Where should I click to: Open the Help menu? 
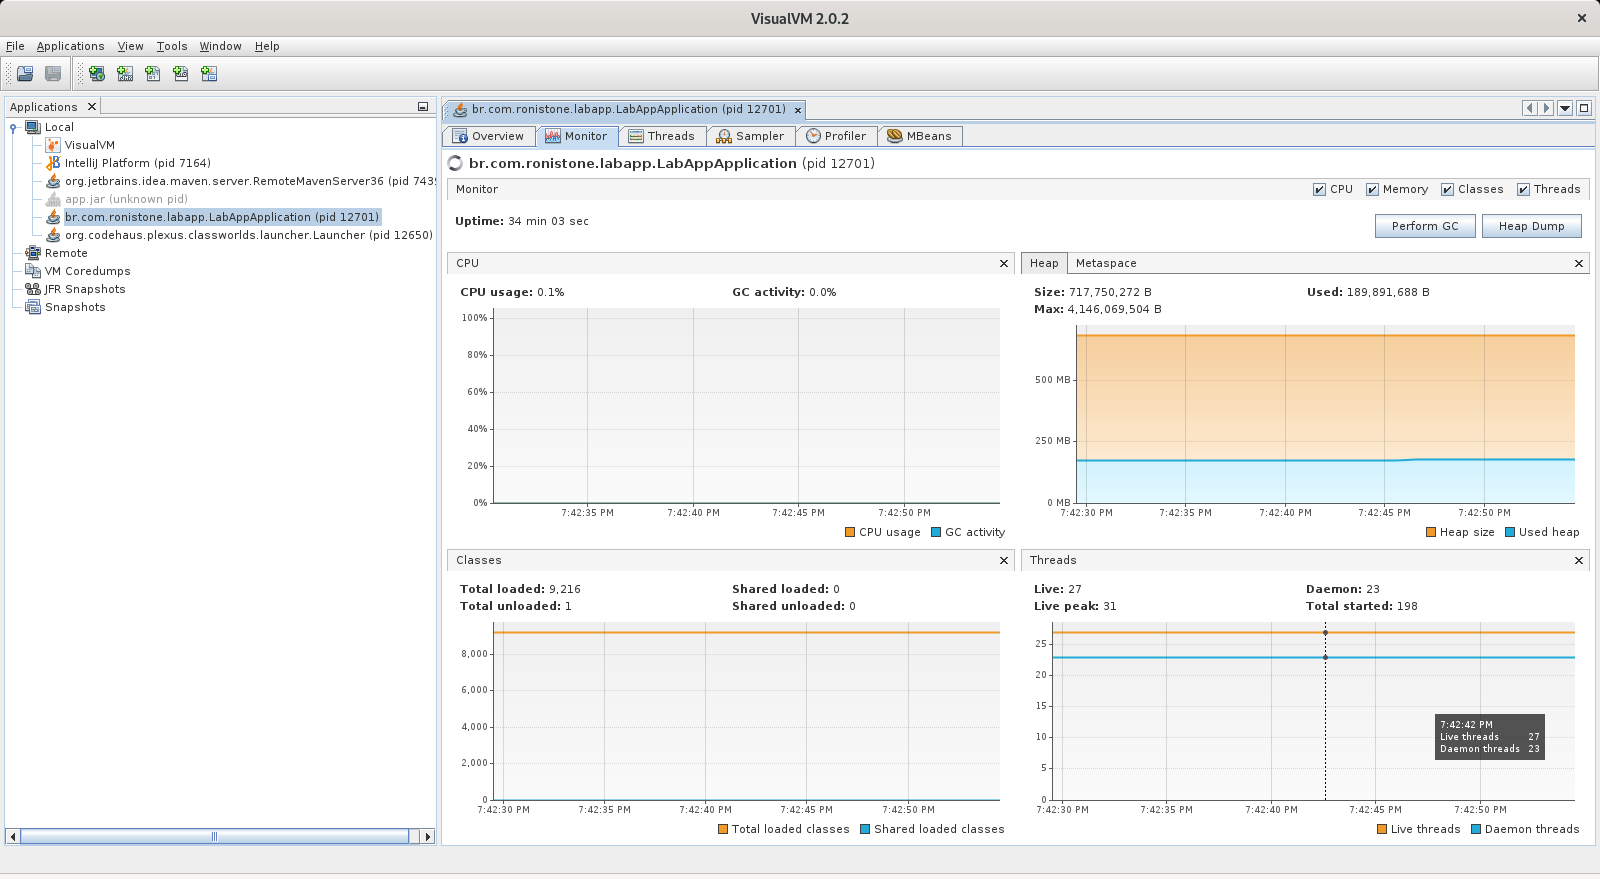point(267,46)
